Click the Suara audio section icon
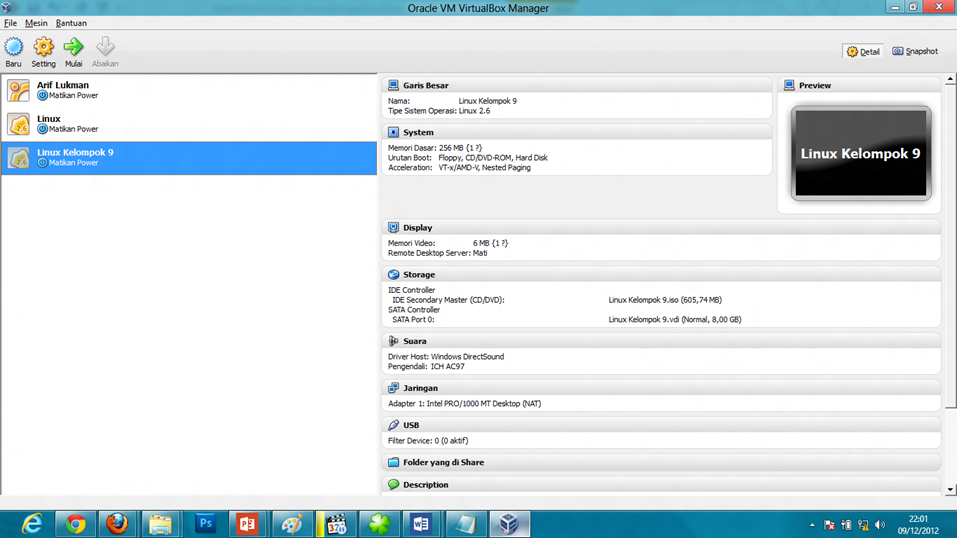The height and width of the screenshot is (538, 957). pos(394,341)
